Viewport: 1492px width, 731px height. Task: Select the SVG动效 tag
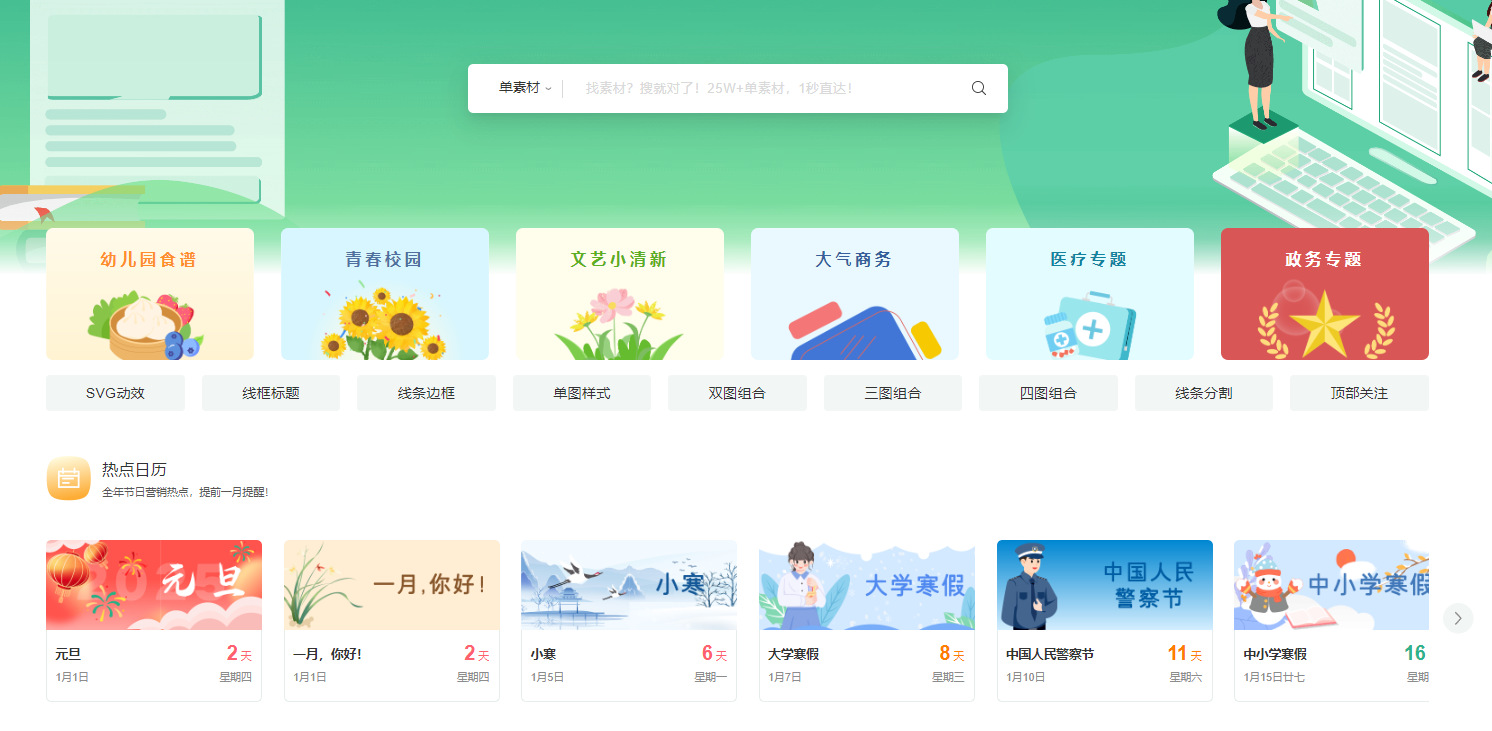(x=115, y=393)
